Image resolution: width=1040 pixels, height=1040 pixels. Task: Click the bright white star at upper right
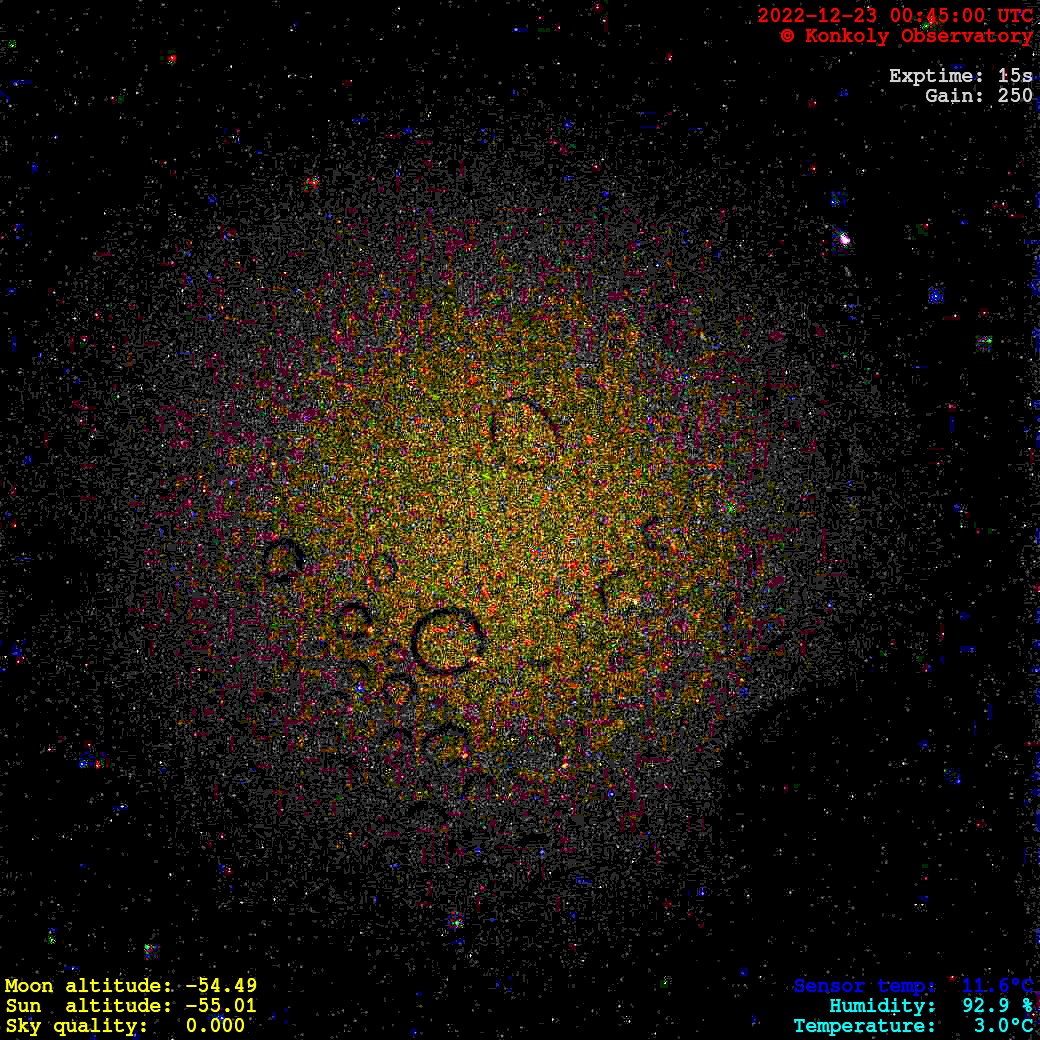pos(844,239)
